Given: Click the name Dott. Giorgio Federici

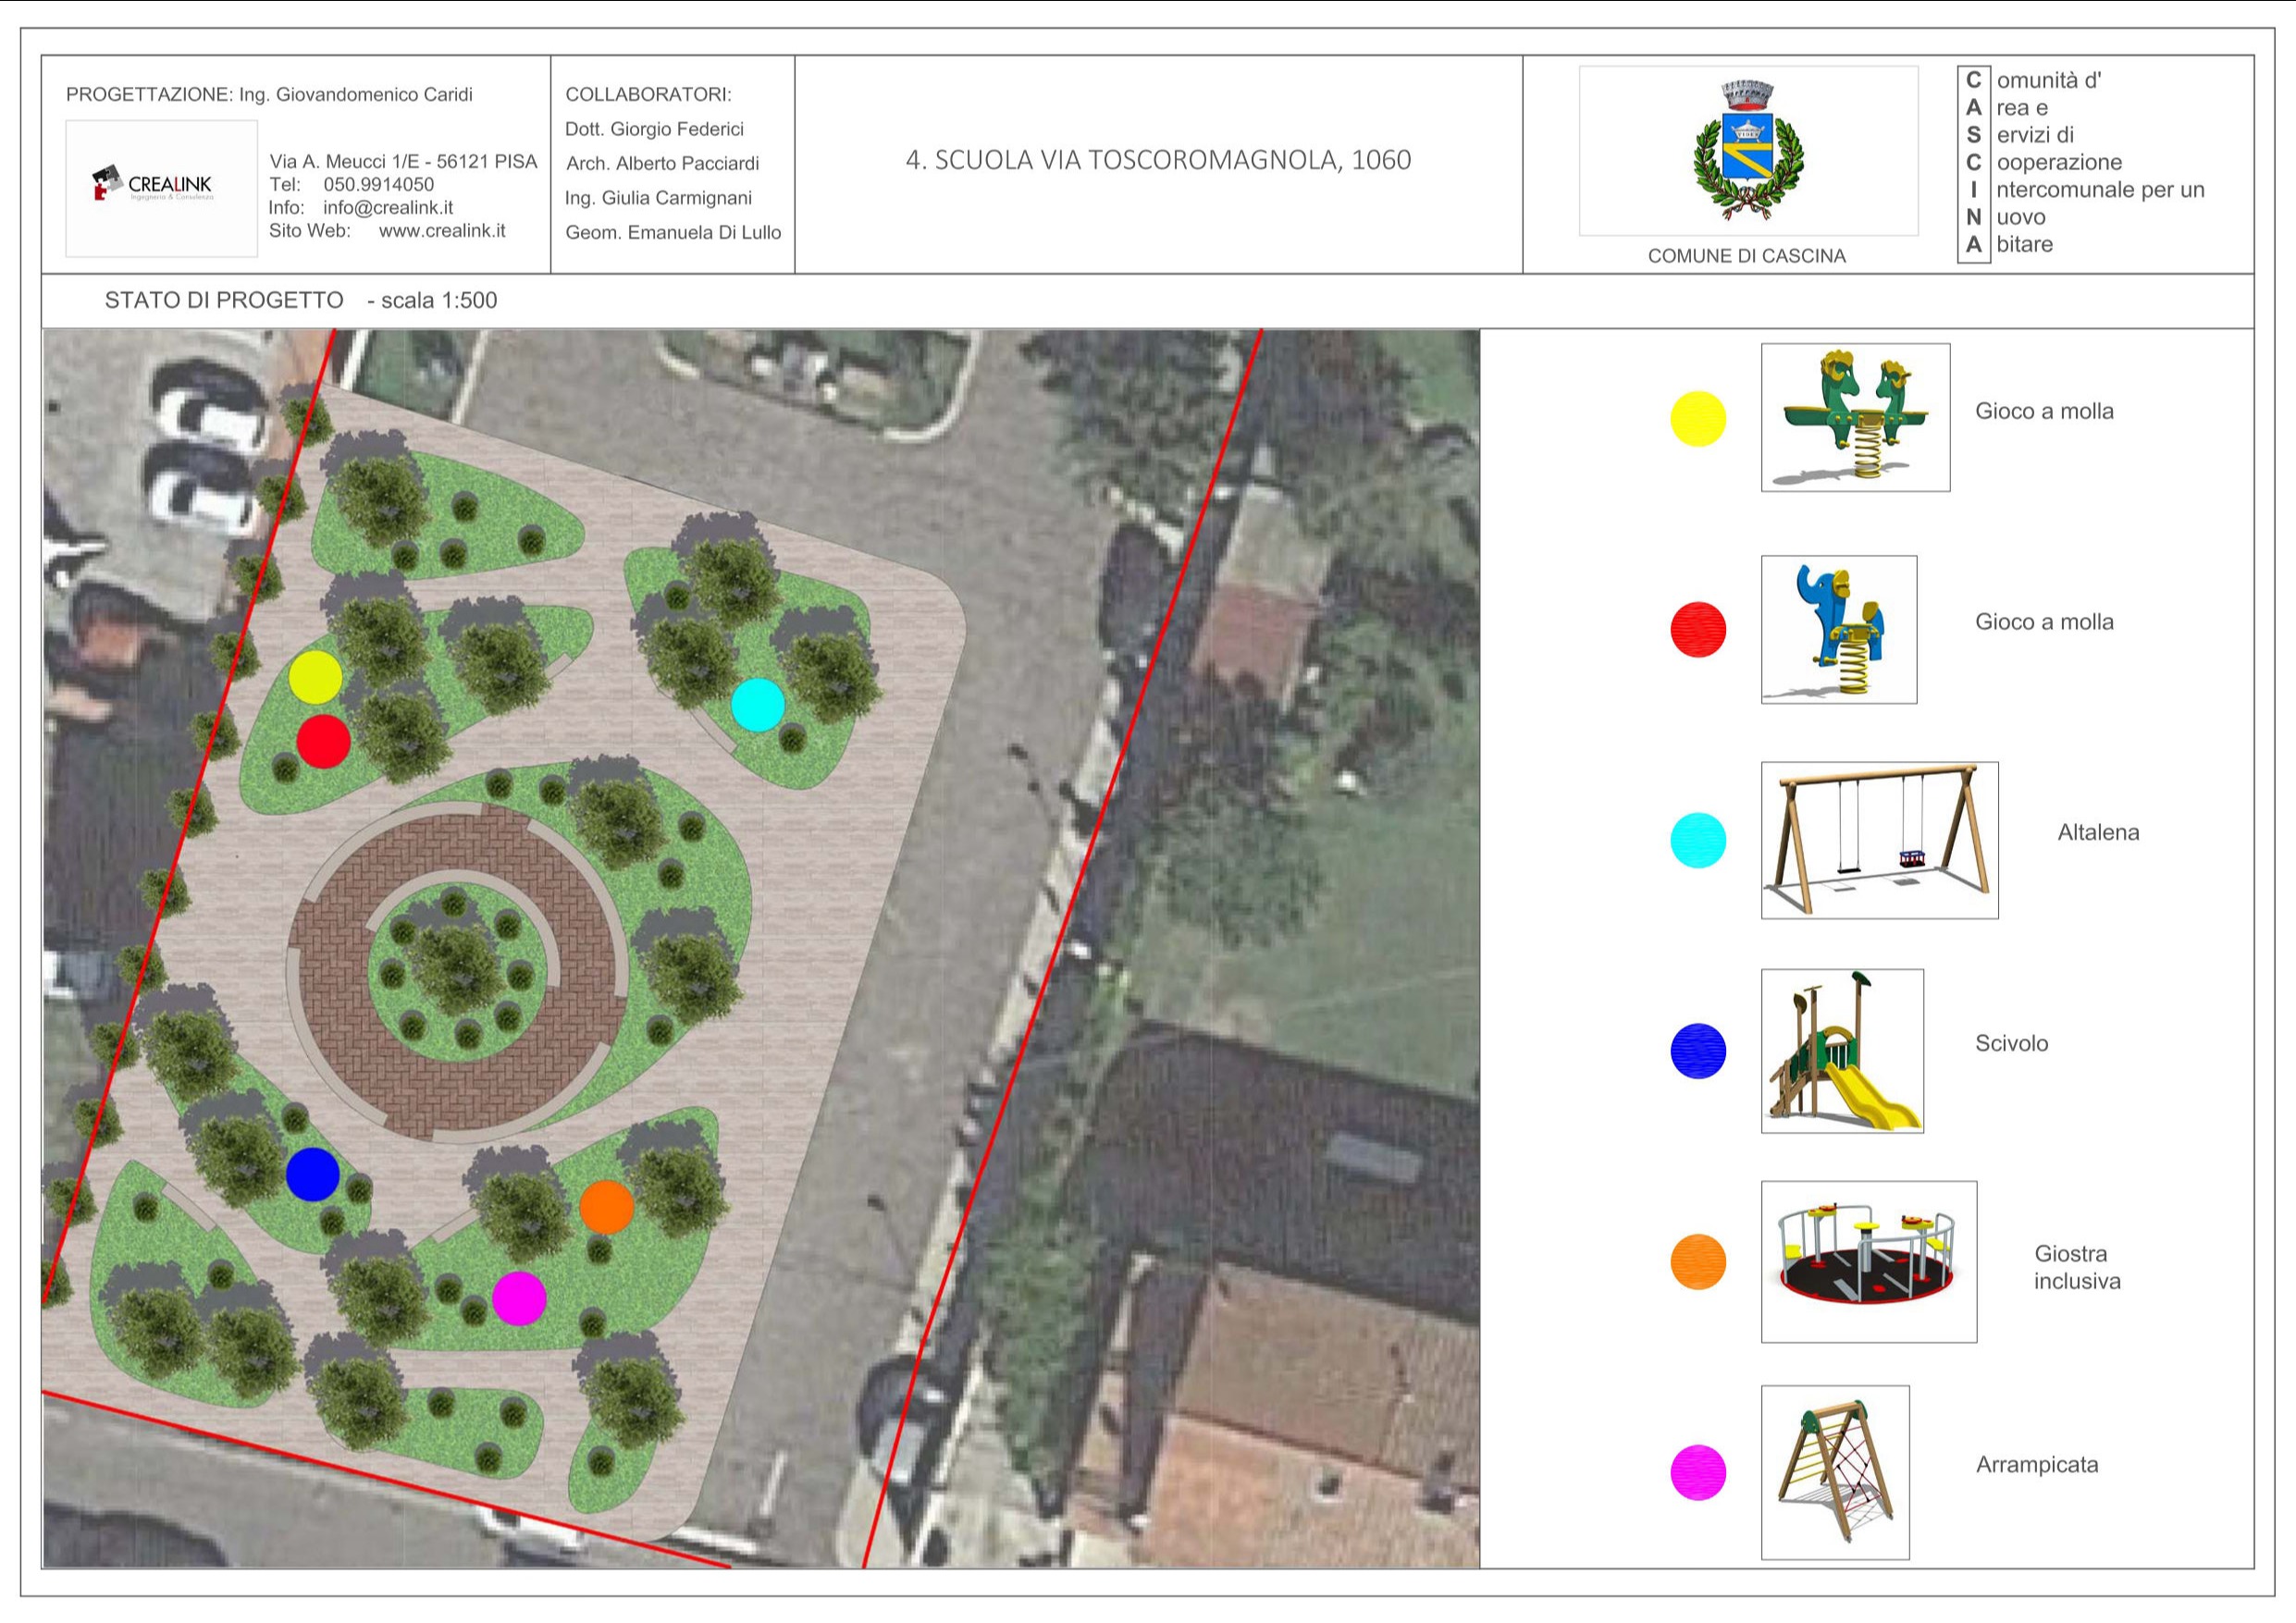Looking at the screenshot, I should pos(654,129).
